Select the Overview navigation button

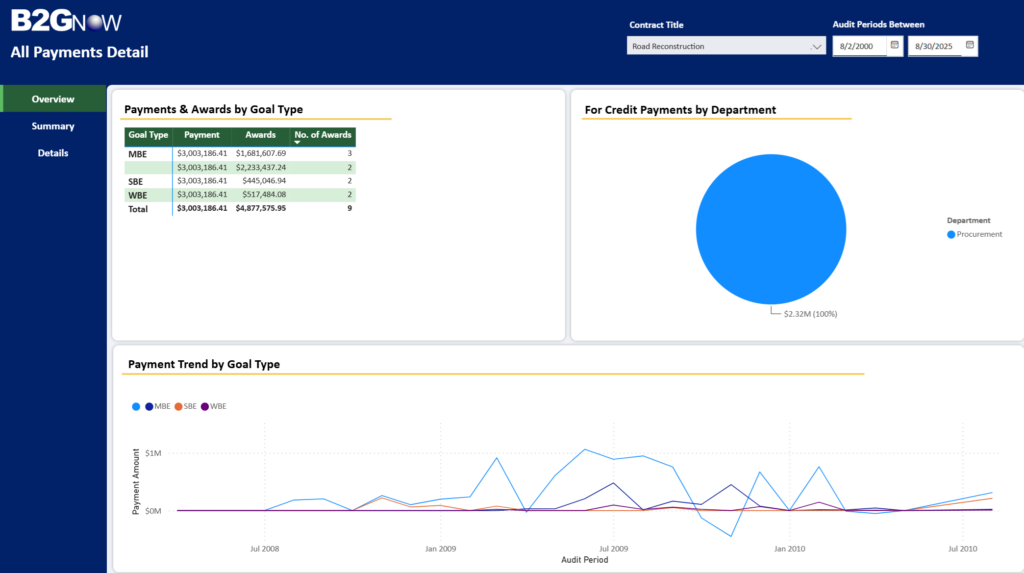tap(53, 99)
